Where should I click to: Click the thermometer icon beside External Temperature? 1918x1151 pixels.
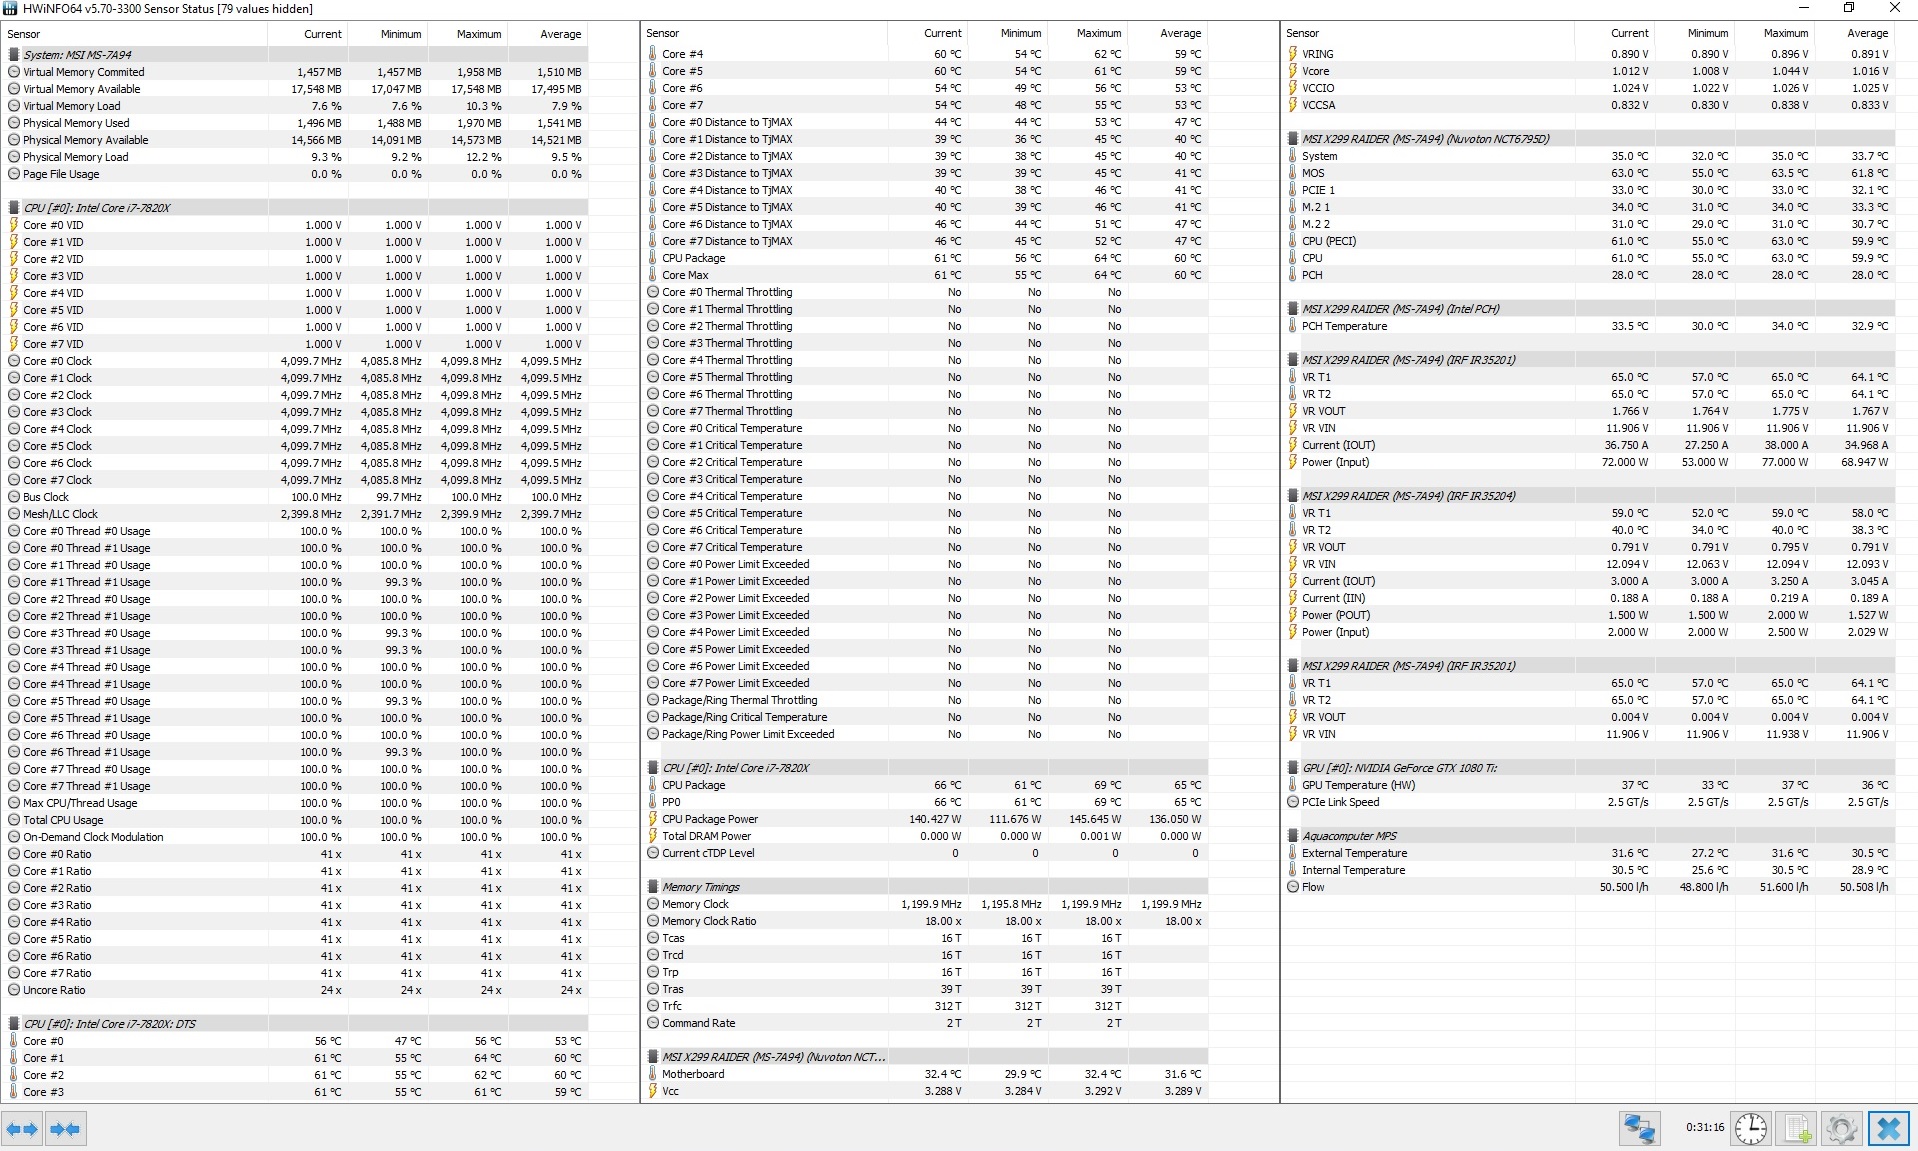[1293, 853]
